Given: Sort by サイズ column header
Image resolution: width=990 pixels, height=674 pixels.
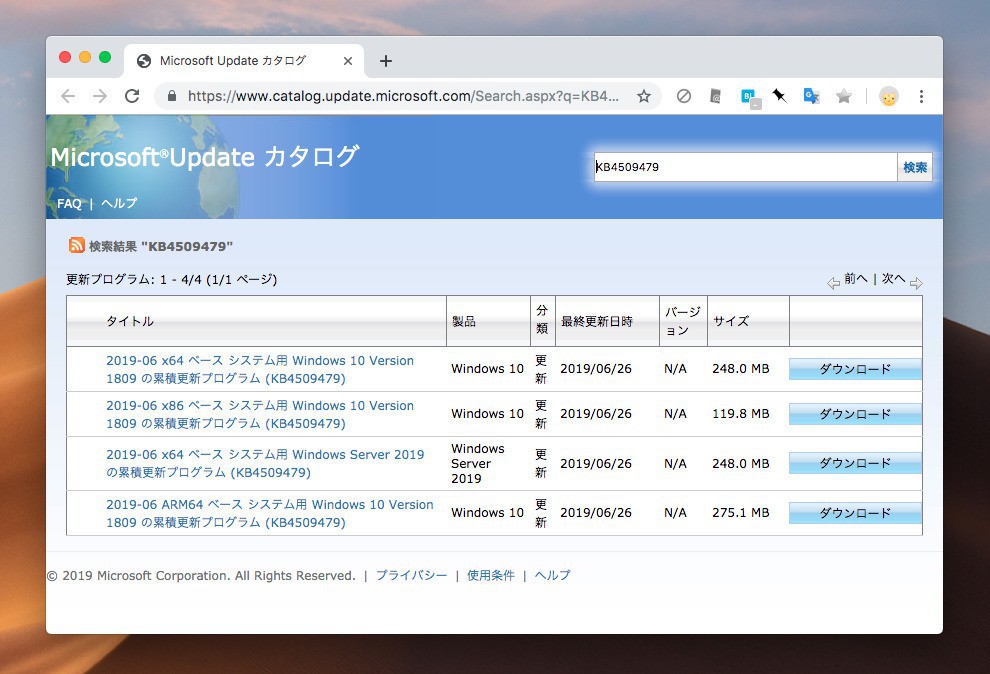Looking at the screenshot, I should pos(731,321).
